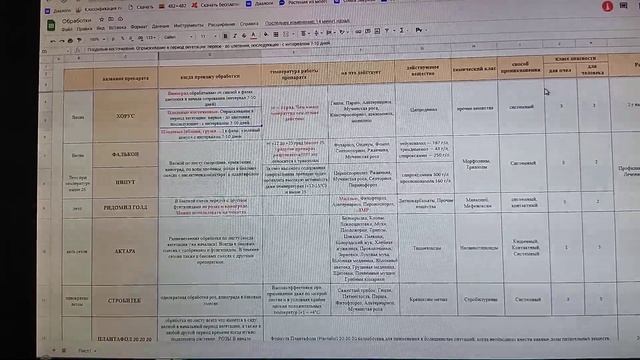Image resolution: width=640 pixels, height=360 pixels.
Task: Open the cell fill color picker
Action: coord(265,34)
